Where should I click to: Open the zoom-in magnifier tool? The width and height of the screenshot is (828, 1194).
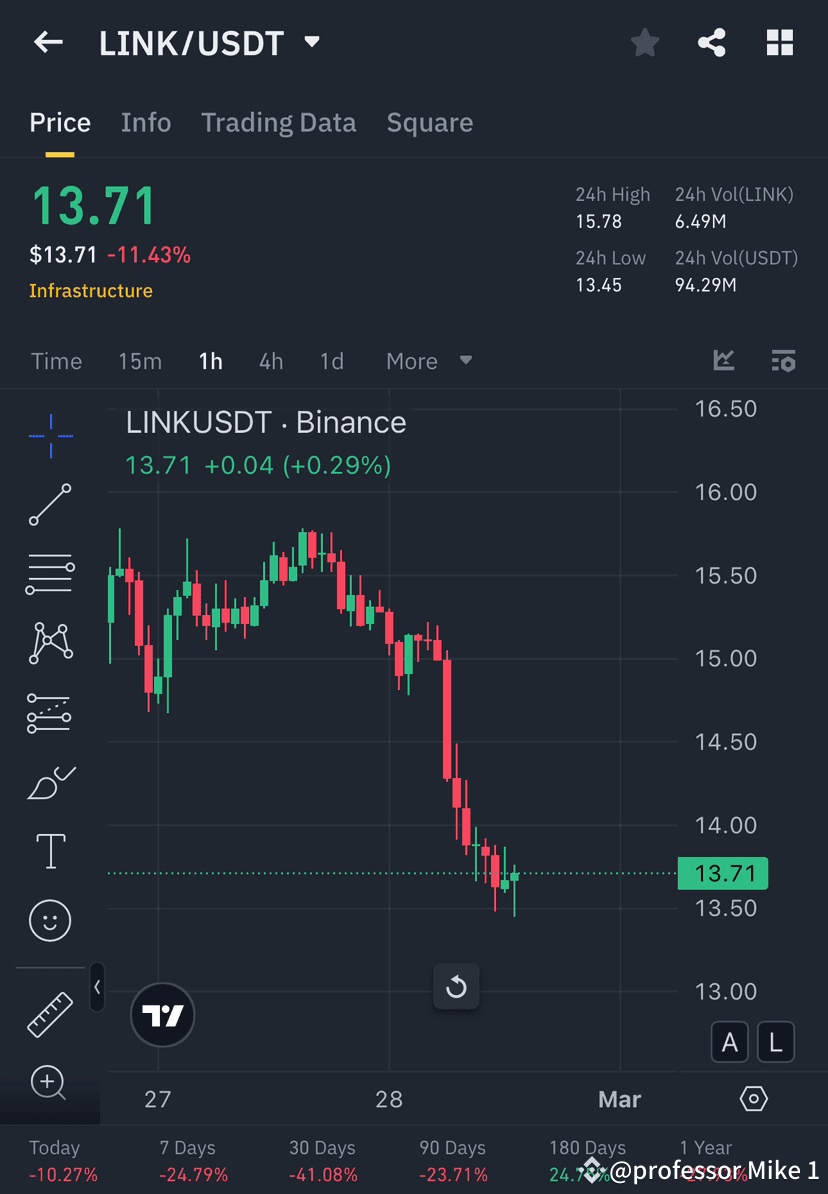coord(50,1083)
